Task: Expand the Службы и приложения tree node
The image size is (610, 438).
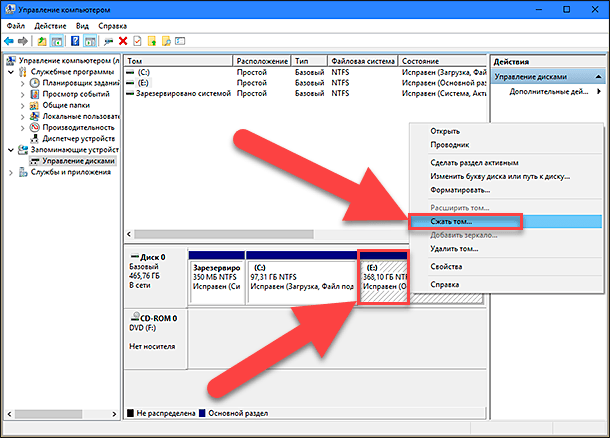Action: point(10,171)
